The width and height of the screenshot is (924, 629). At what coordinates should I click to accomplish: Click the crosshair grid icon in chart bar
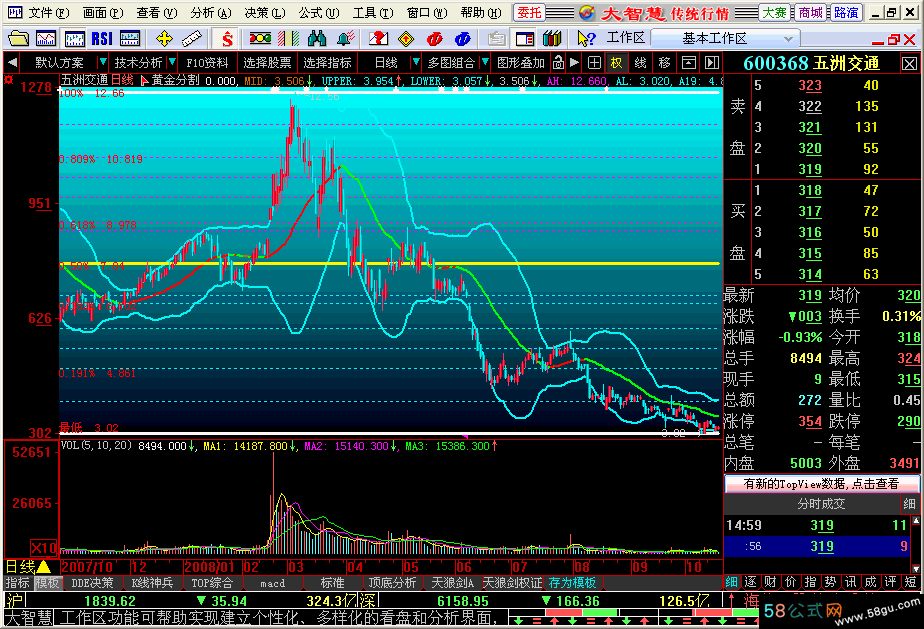click(x=594, y=62)
